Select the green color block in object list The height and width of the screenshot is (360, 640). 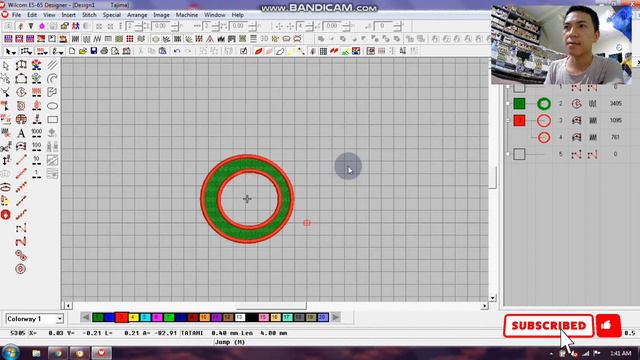pyautogui.click(x=519, y=104)
